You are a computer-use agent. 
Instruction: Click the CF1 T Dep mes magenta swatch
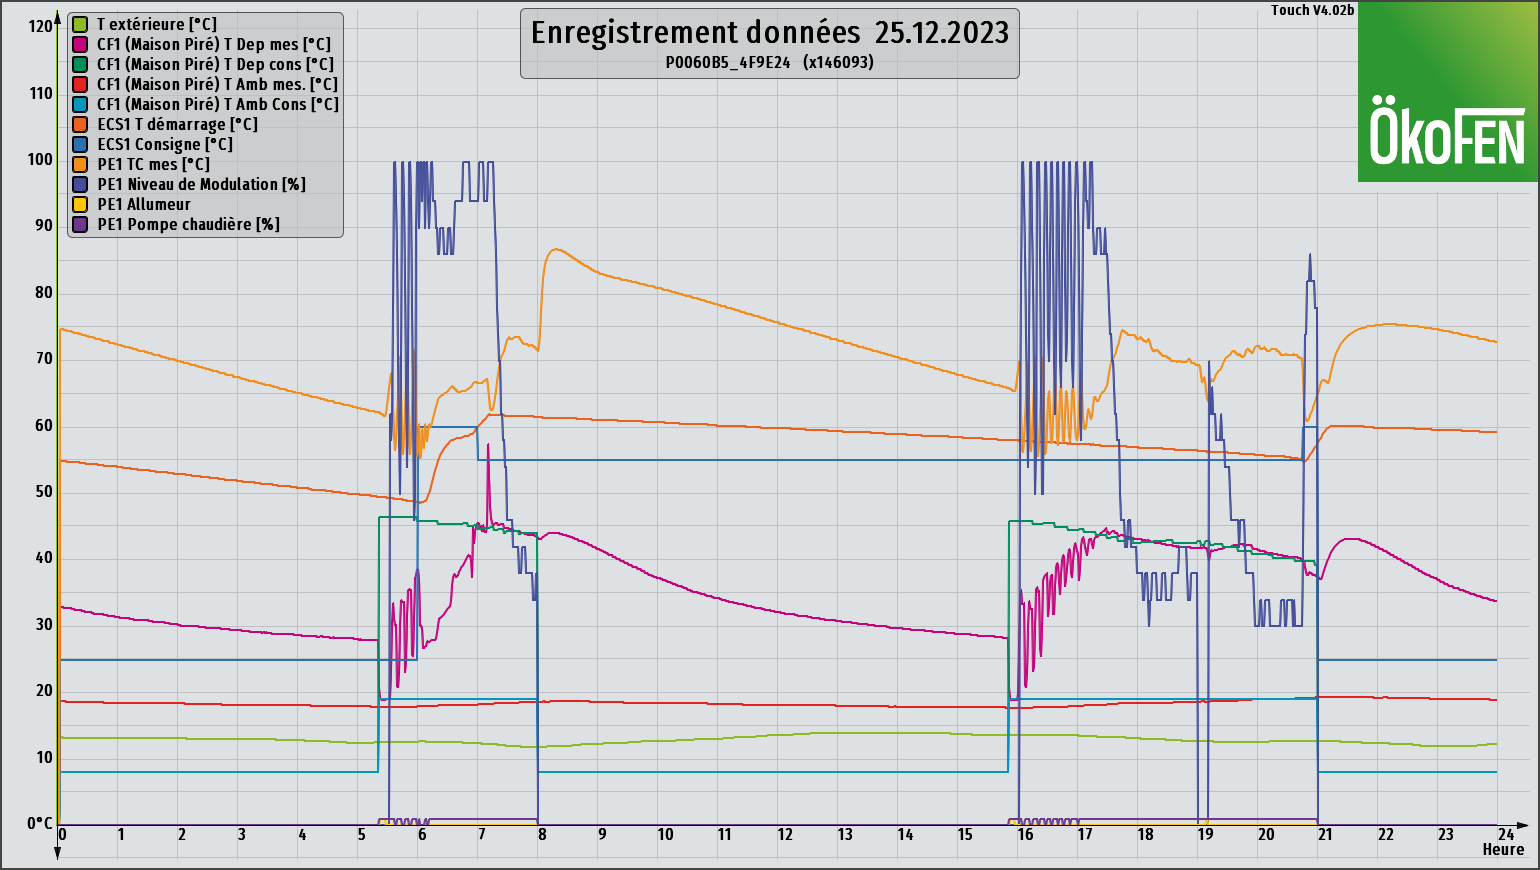coord(80,44)
